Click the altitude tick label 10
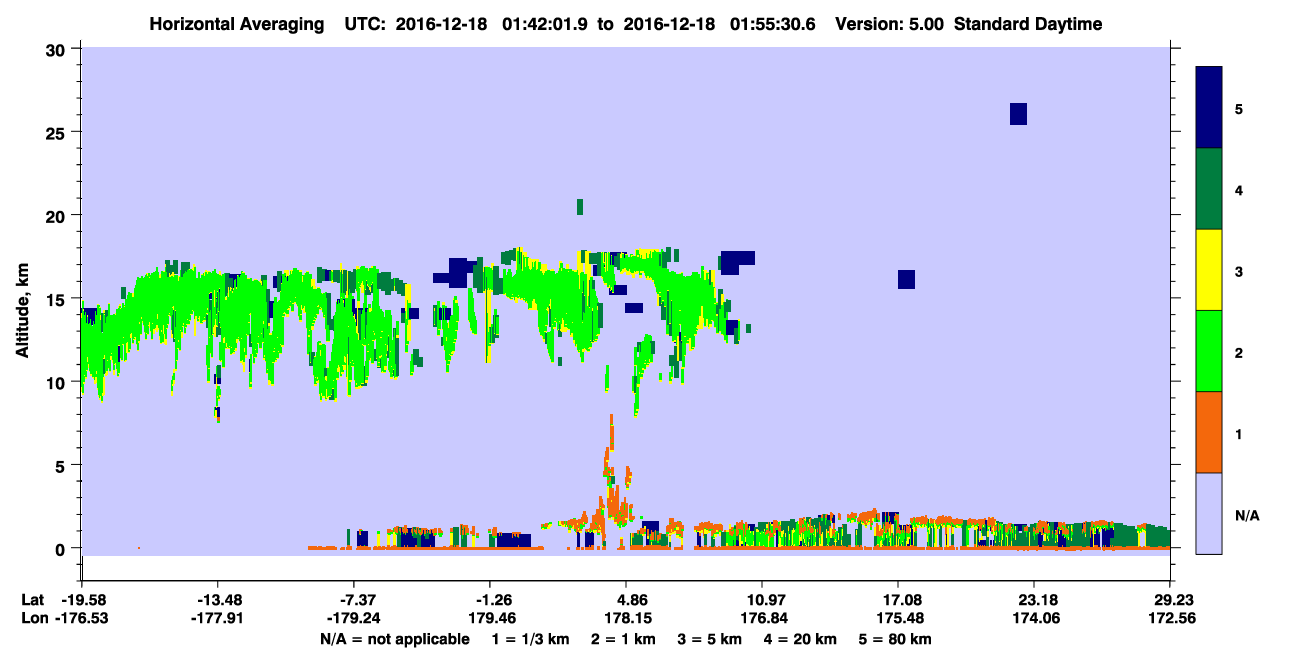The width and height of the screenshot is (1300, 667). tap(57, 382)
